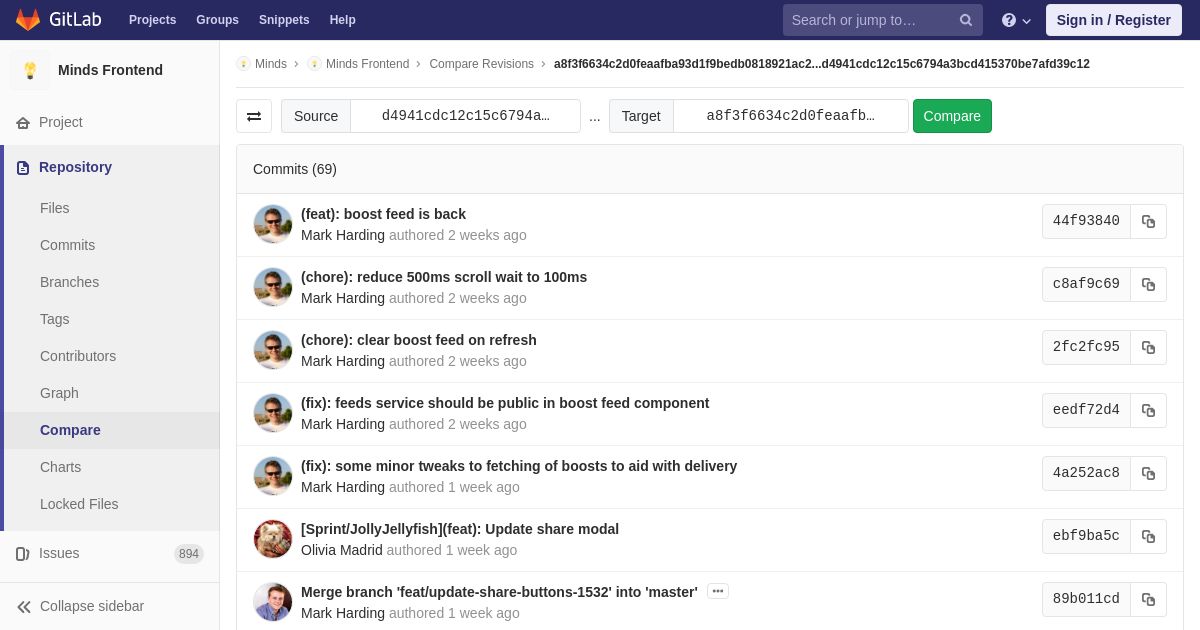Open the Projects menu
The width and height of the screenshot is (1200, 630).
[152, 20]
